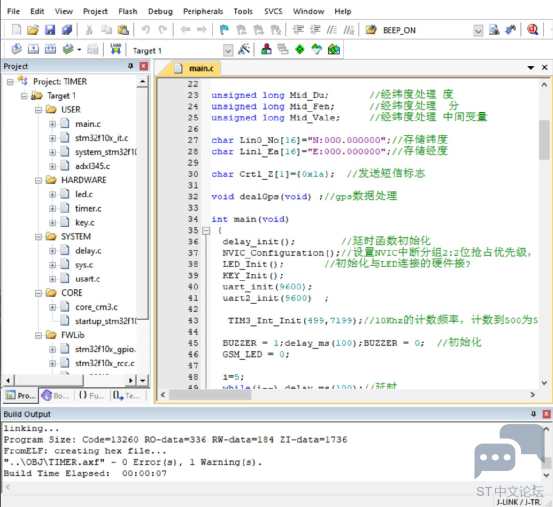Open Manage Project Items icon

pos(266,49)
